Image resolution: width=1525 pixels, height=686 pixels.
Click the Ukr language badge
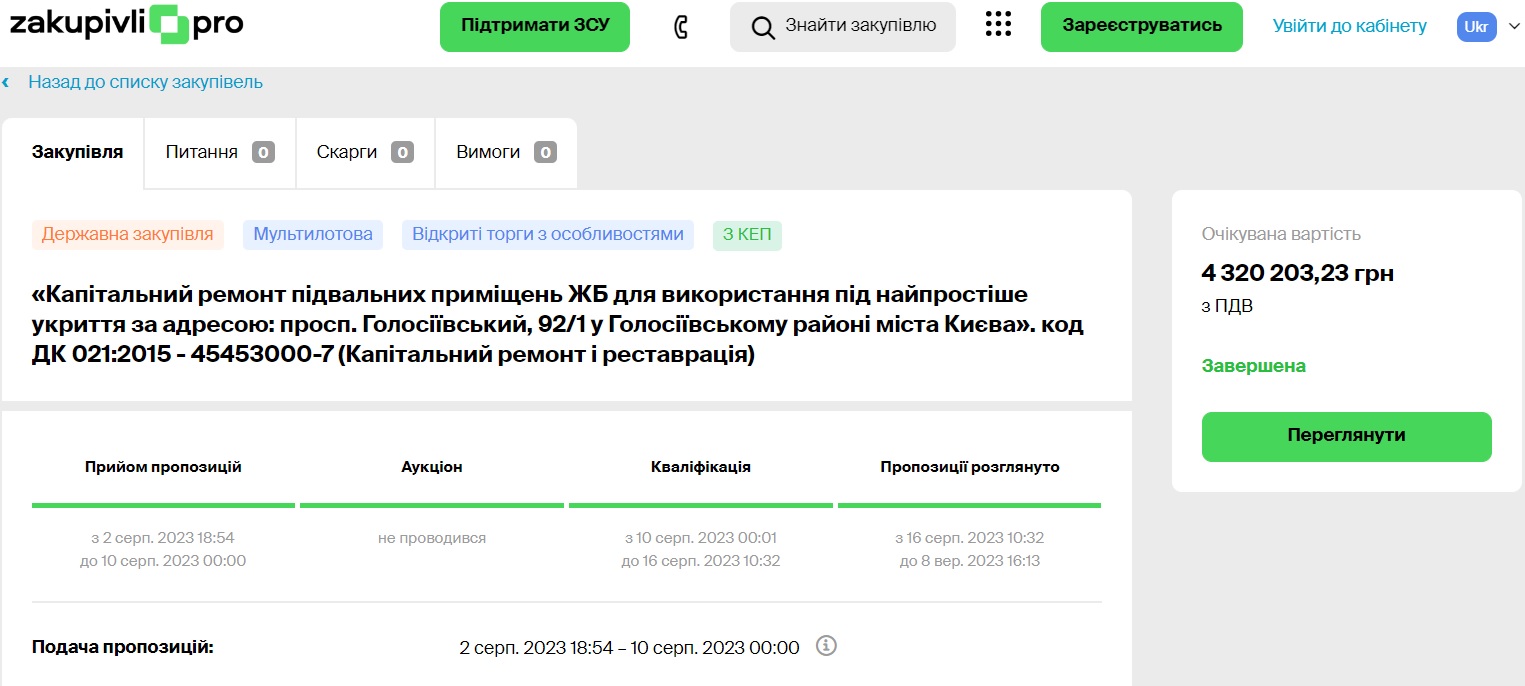pyautogui.click(x=1476, y=27)
